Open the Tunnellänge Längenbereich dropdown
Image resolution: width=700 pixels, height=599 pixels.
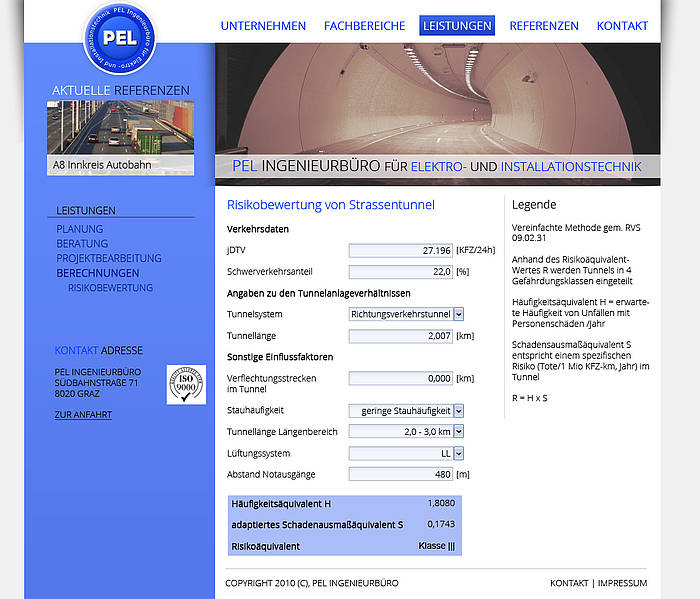(406, 432)
